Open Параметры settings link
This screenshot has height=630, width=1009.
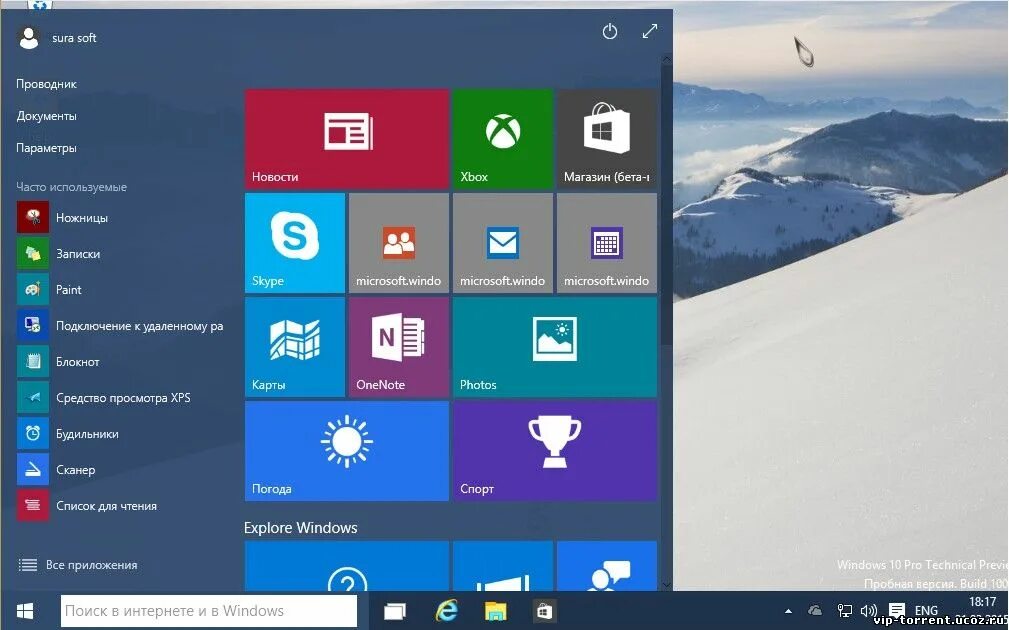click(46, 148)
